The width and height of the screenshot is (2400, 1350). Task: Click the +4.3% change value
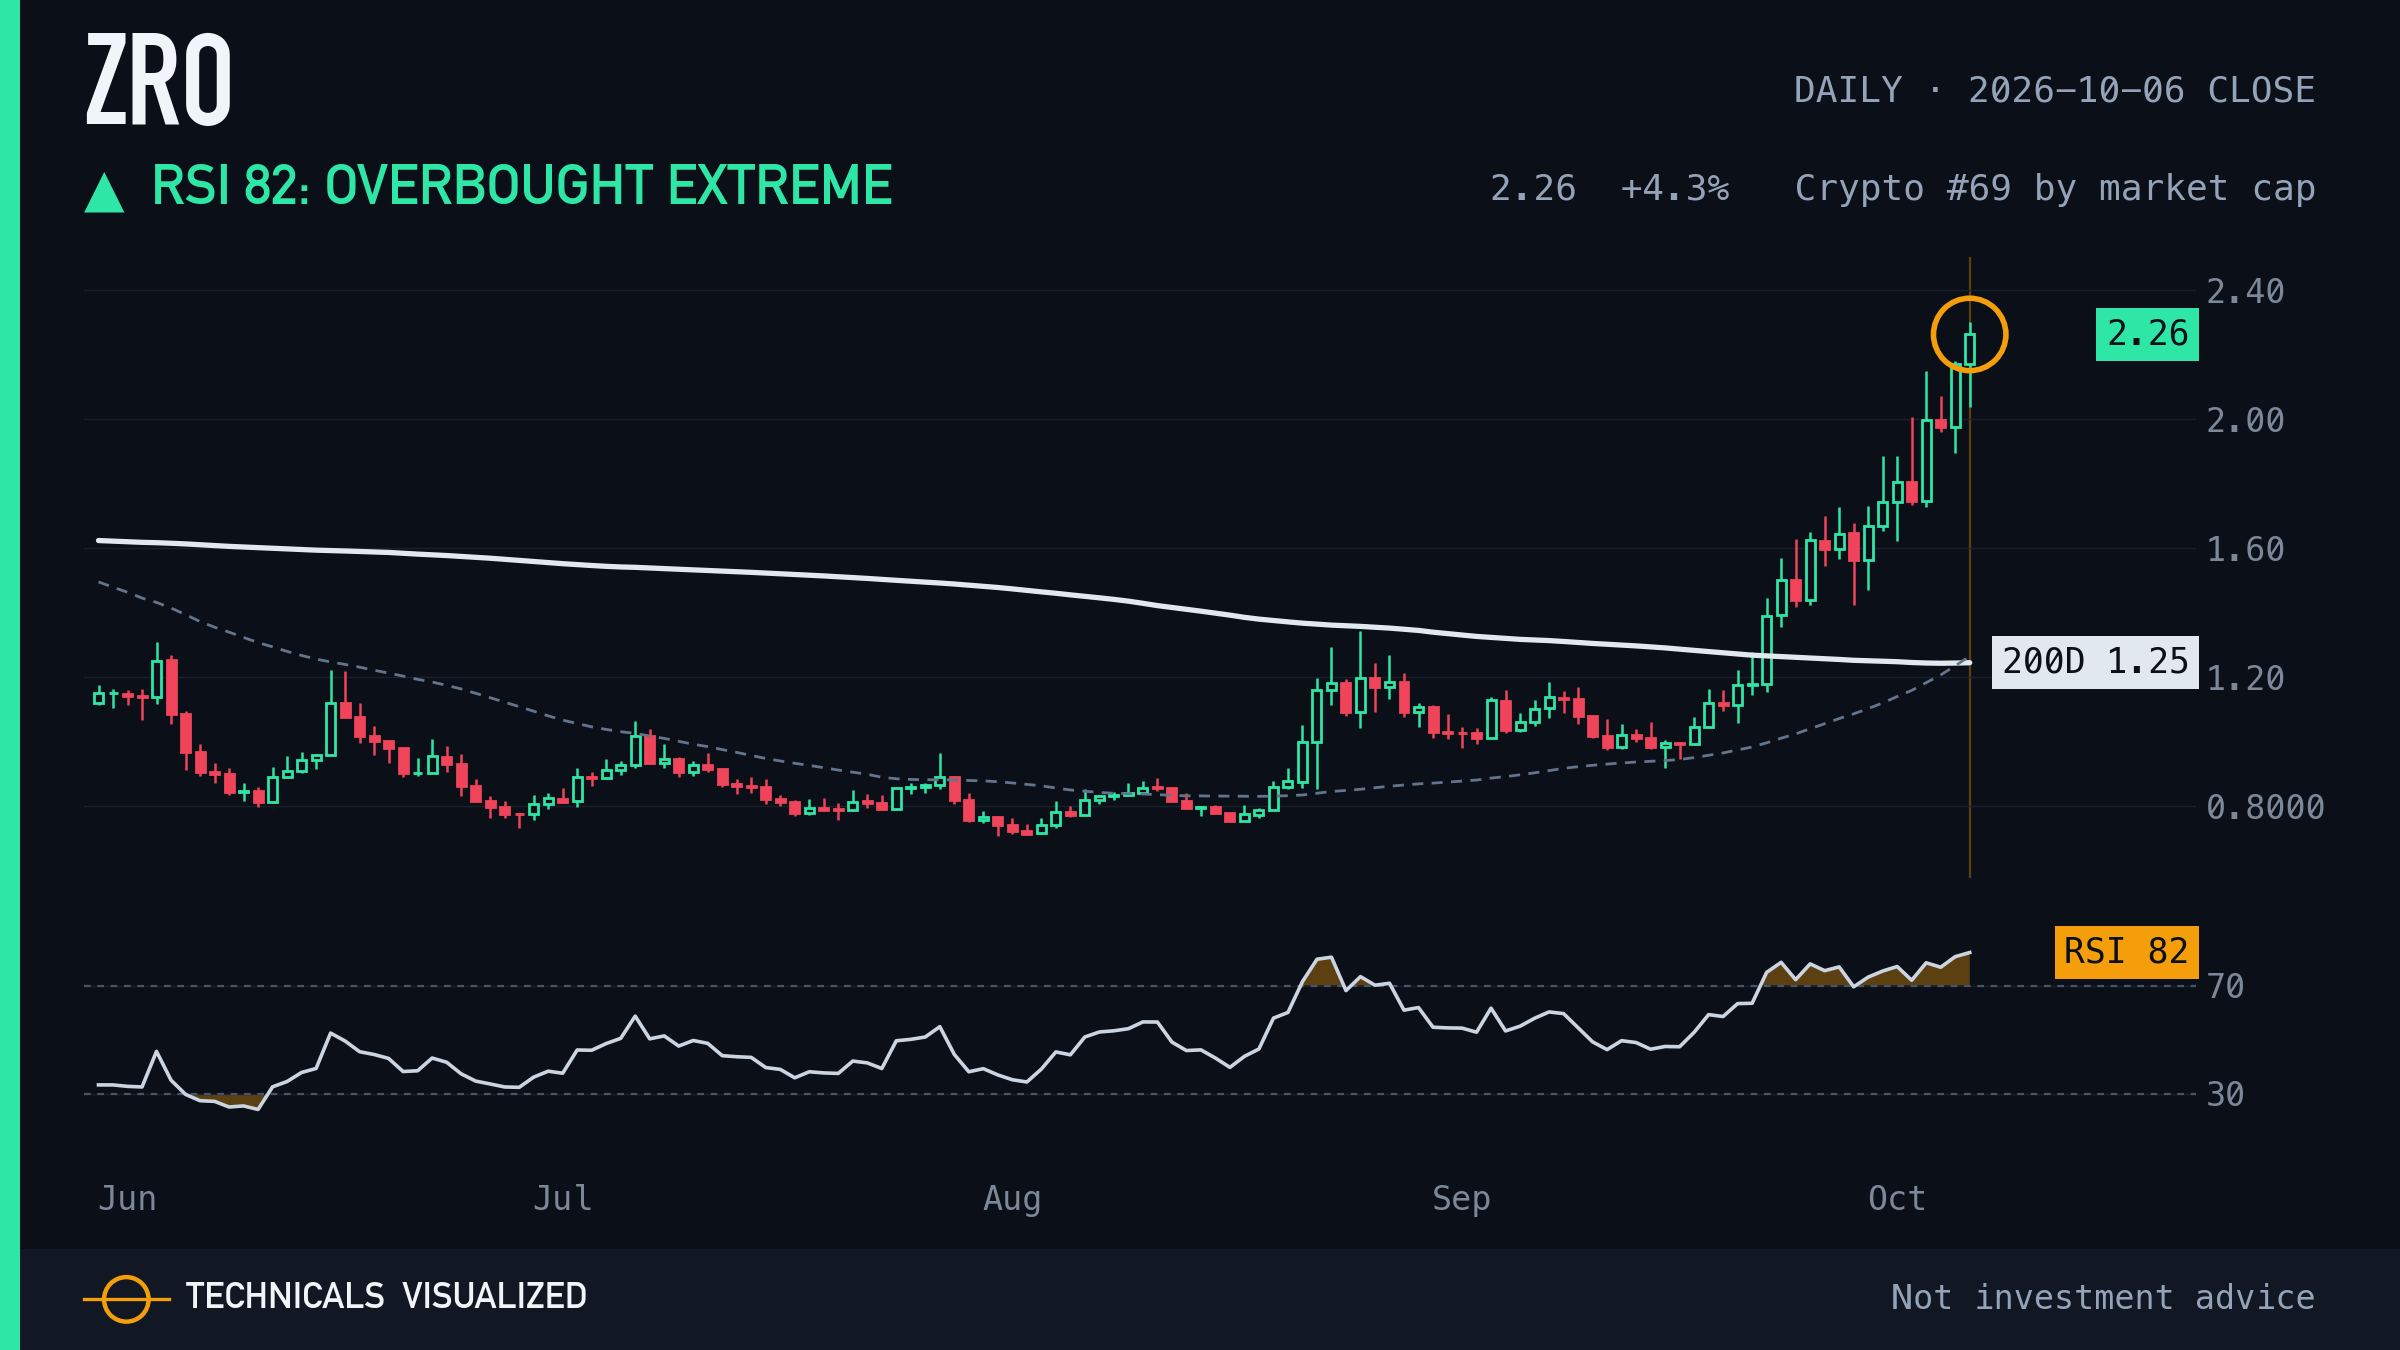[x=1675, y=188]
